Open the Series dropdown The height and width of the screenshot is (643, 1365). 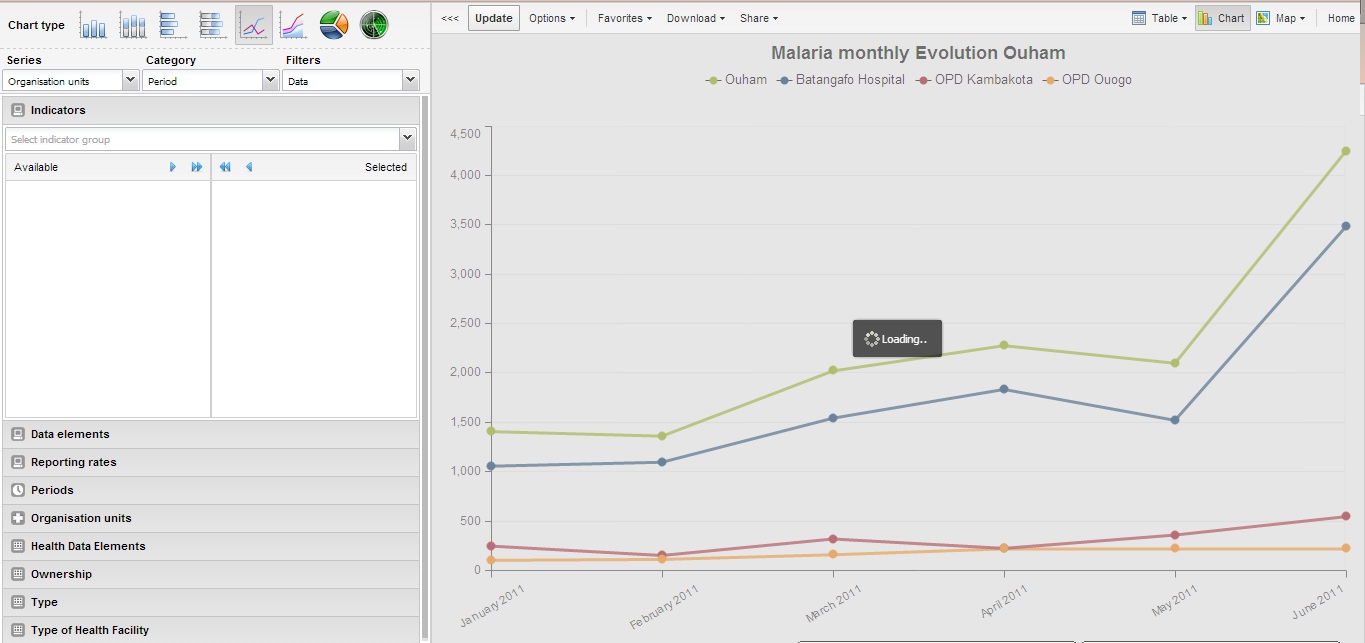(x=71, y=81)
